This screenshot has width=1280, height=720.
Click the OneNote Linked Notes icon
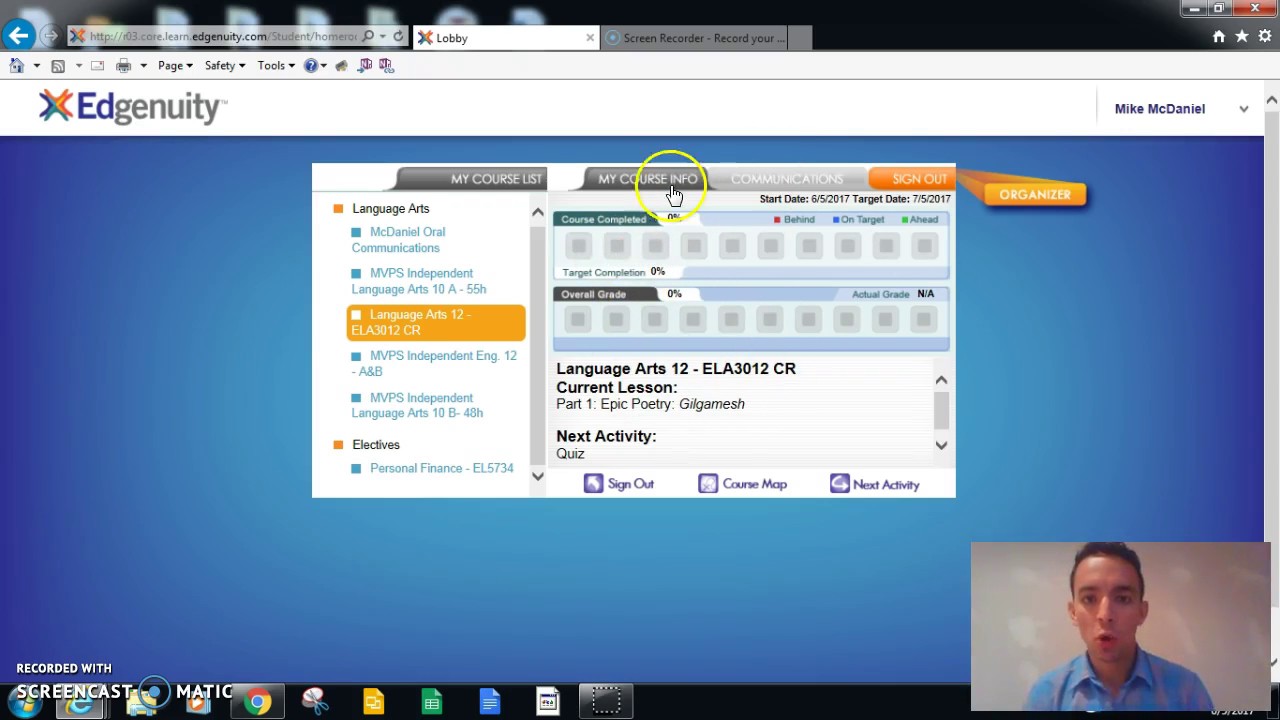coord(387,66)
